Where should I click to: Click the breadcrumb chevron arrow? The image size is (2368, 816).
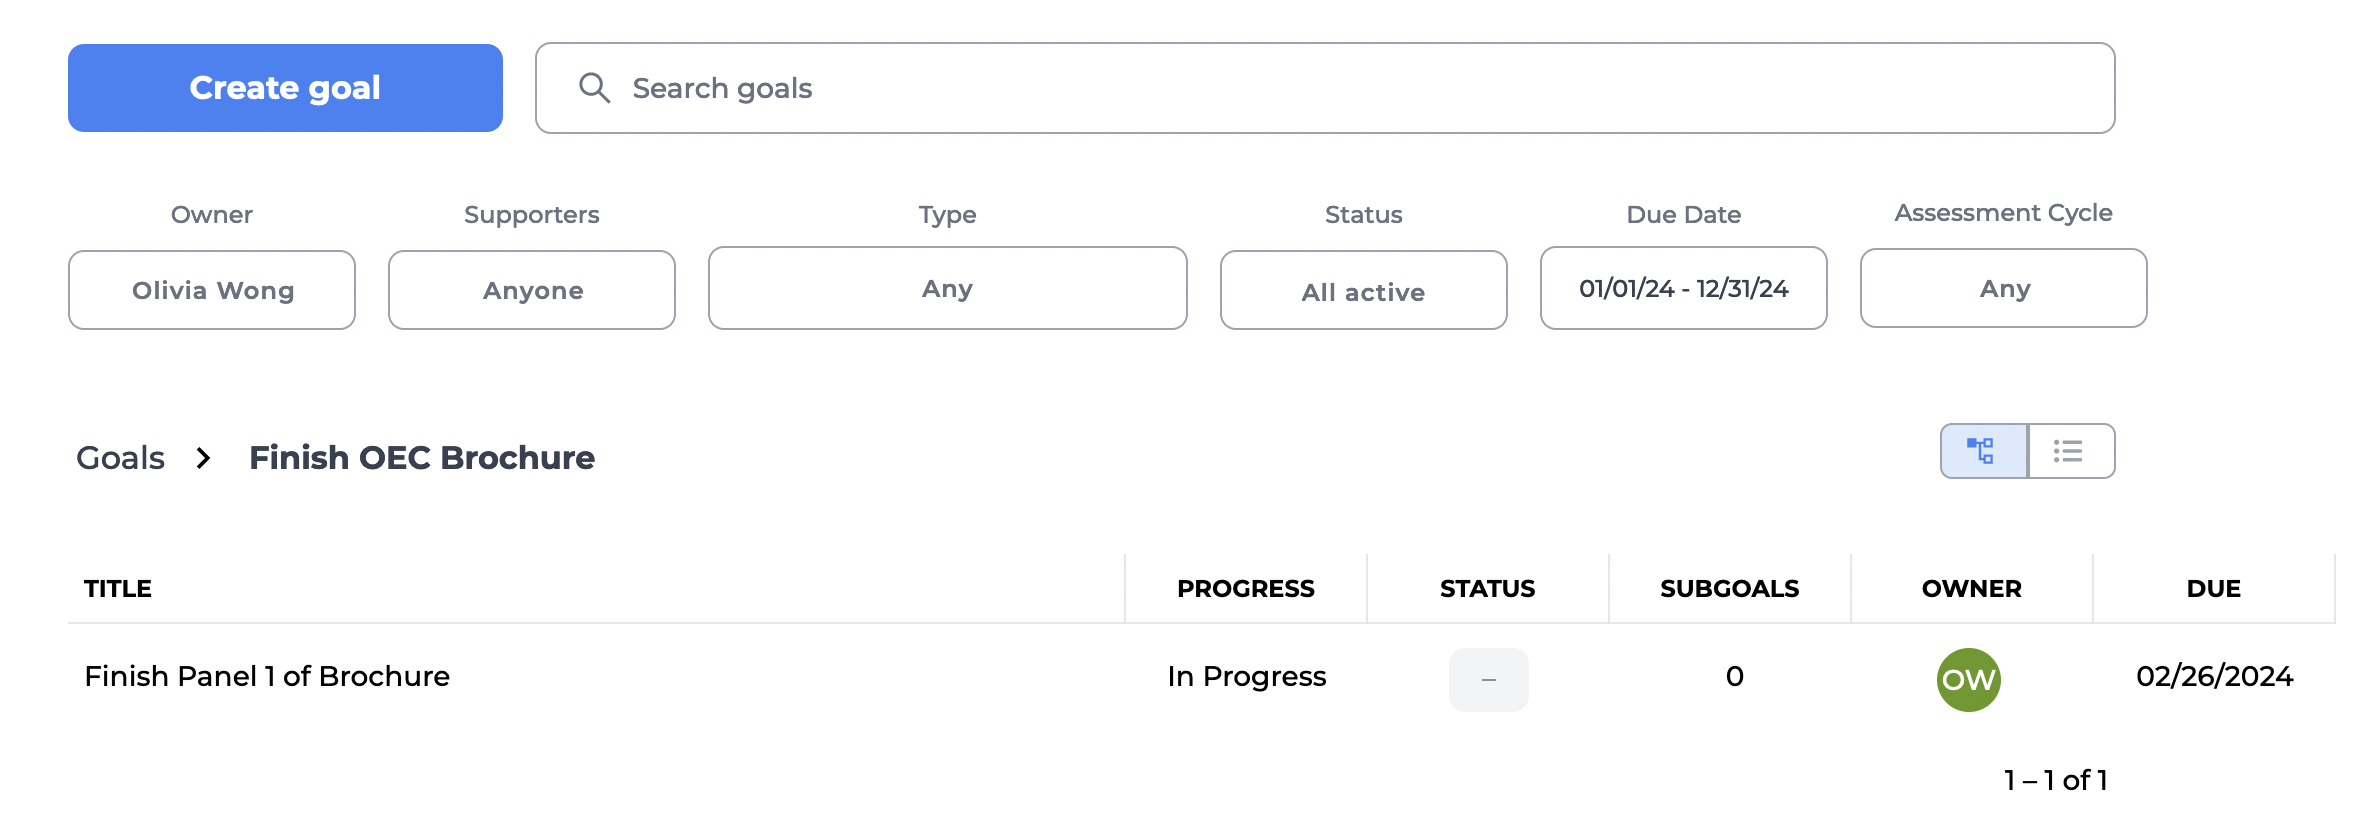pyautogui.click(x=204, y=458)
